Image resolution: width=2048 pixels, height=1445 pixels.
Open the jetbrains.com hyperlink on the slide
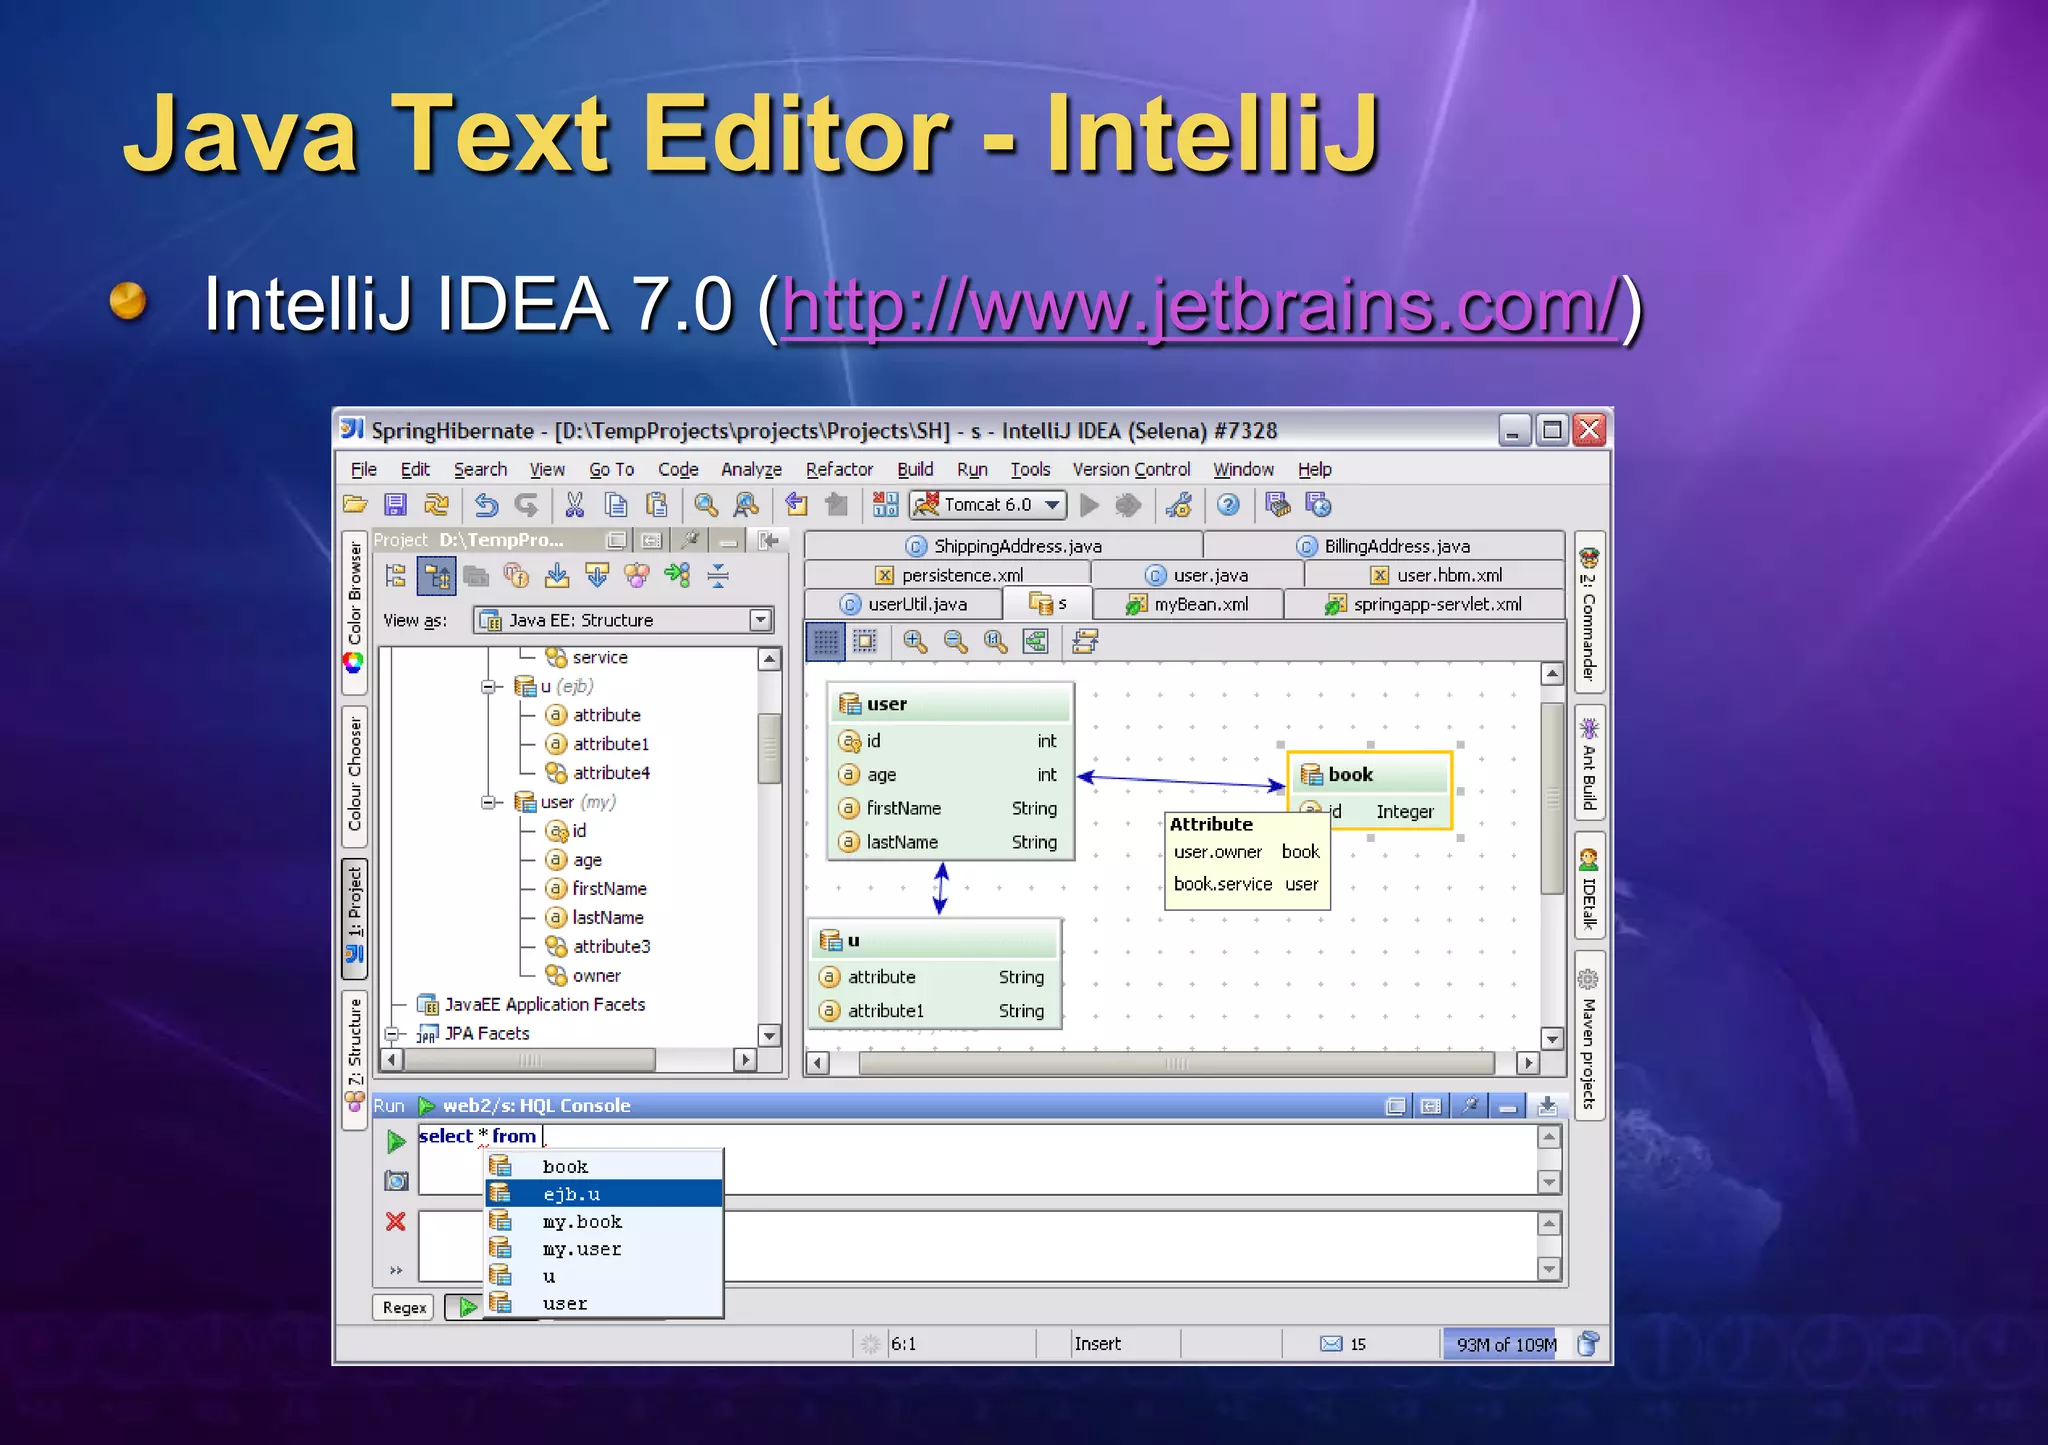pyautogui.click(x=1200, y=306)
